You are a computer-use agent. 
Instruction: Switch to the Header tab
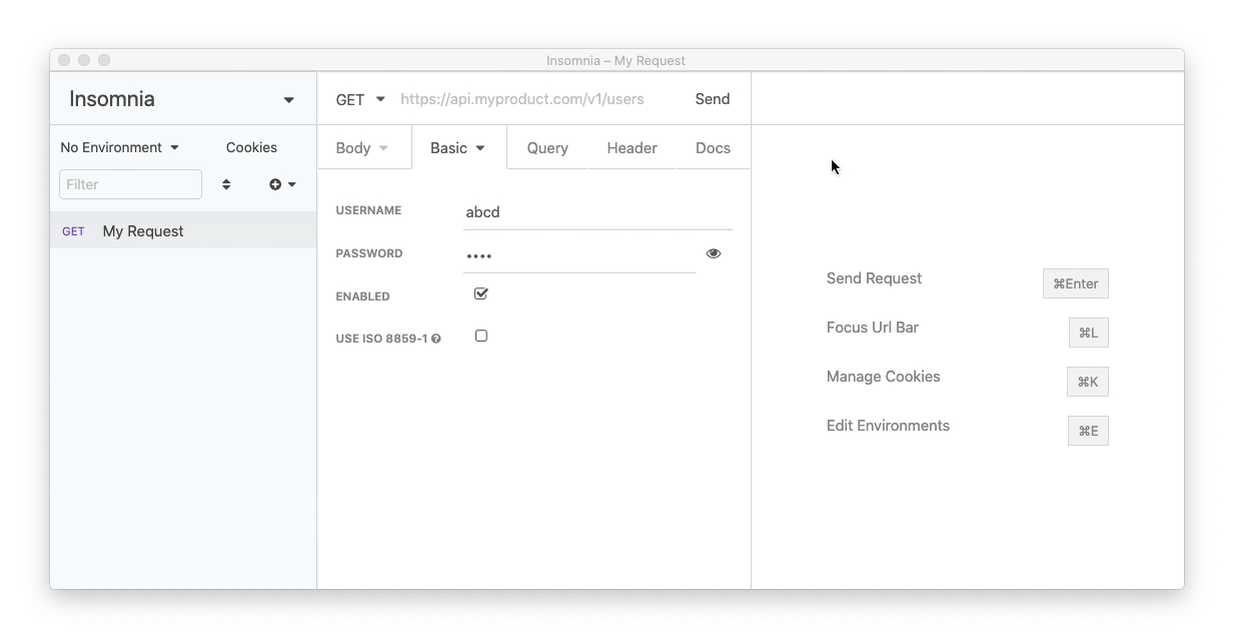click(632, 148)
